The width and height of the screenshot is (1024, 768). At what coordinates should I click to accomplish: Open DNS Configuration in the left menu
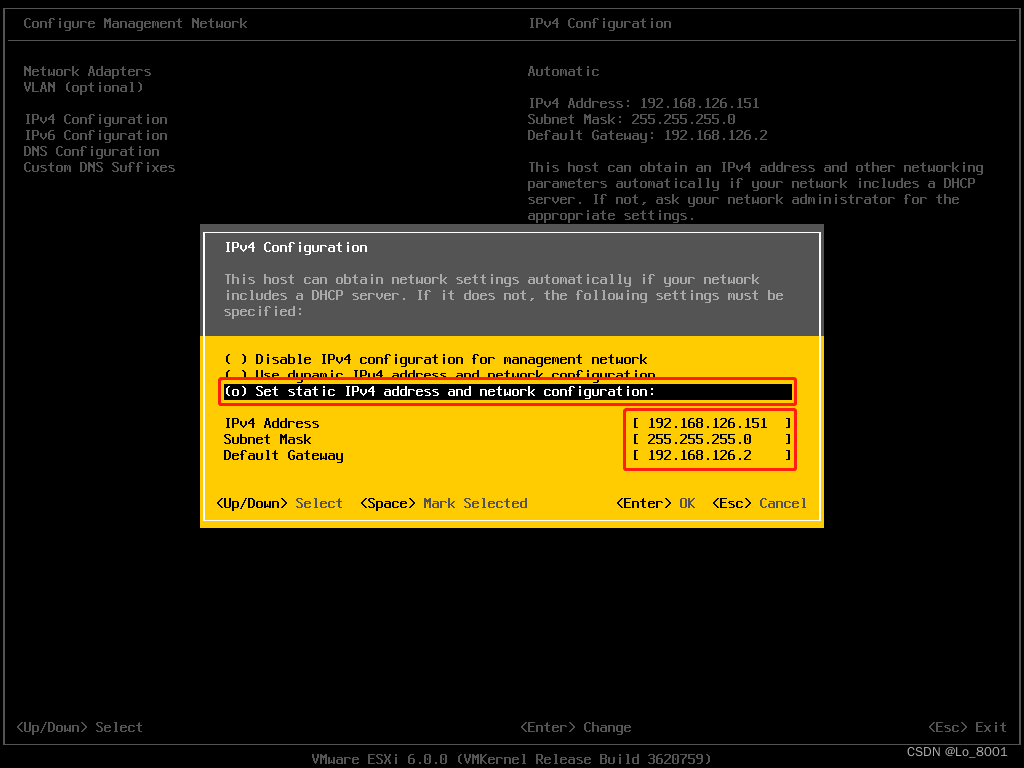pos(91,152)
